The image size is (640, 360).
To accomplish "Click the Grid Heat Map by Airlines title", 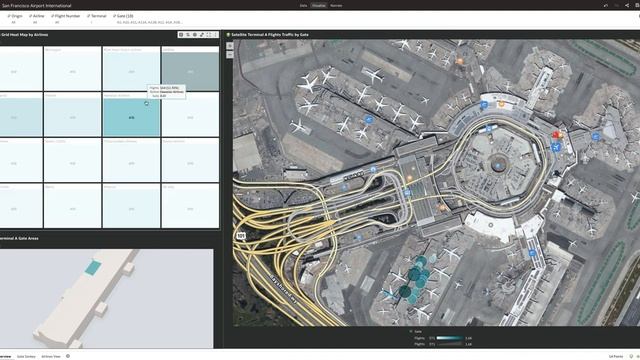I will point(24,35).
